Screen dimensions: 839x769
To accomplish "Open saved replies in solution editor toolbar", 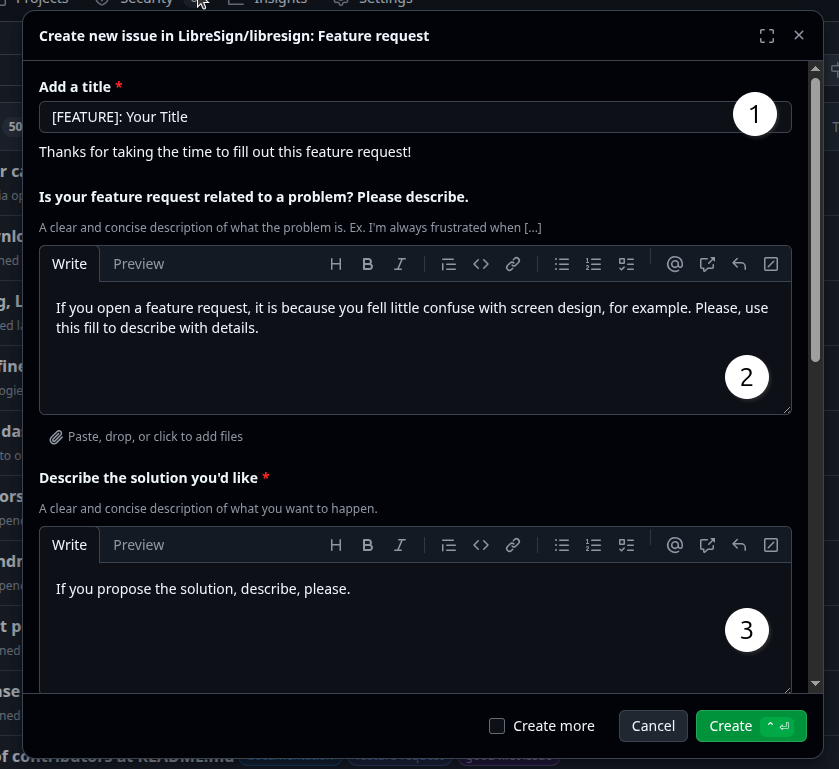I will click(x=739, y=545).
